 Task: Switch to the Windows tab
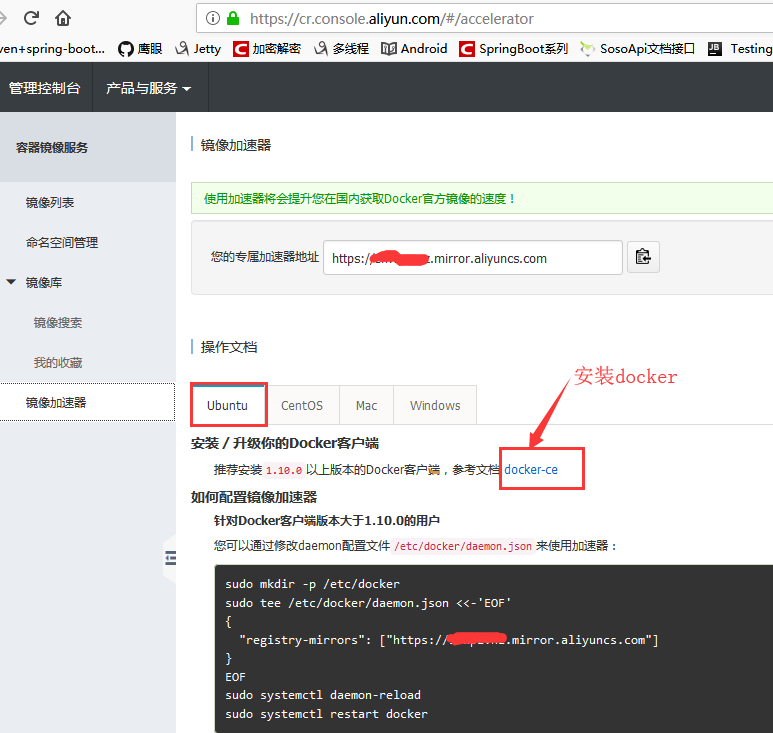tap(435, 405)
